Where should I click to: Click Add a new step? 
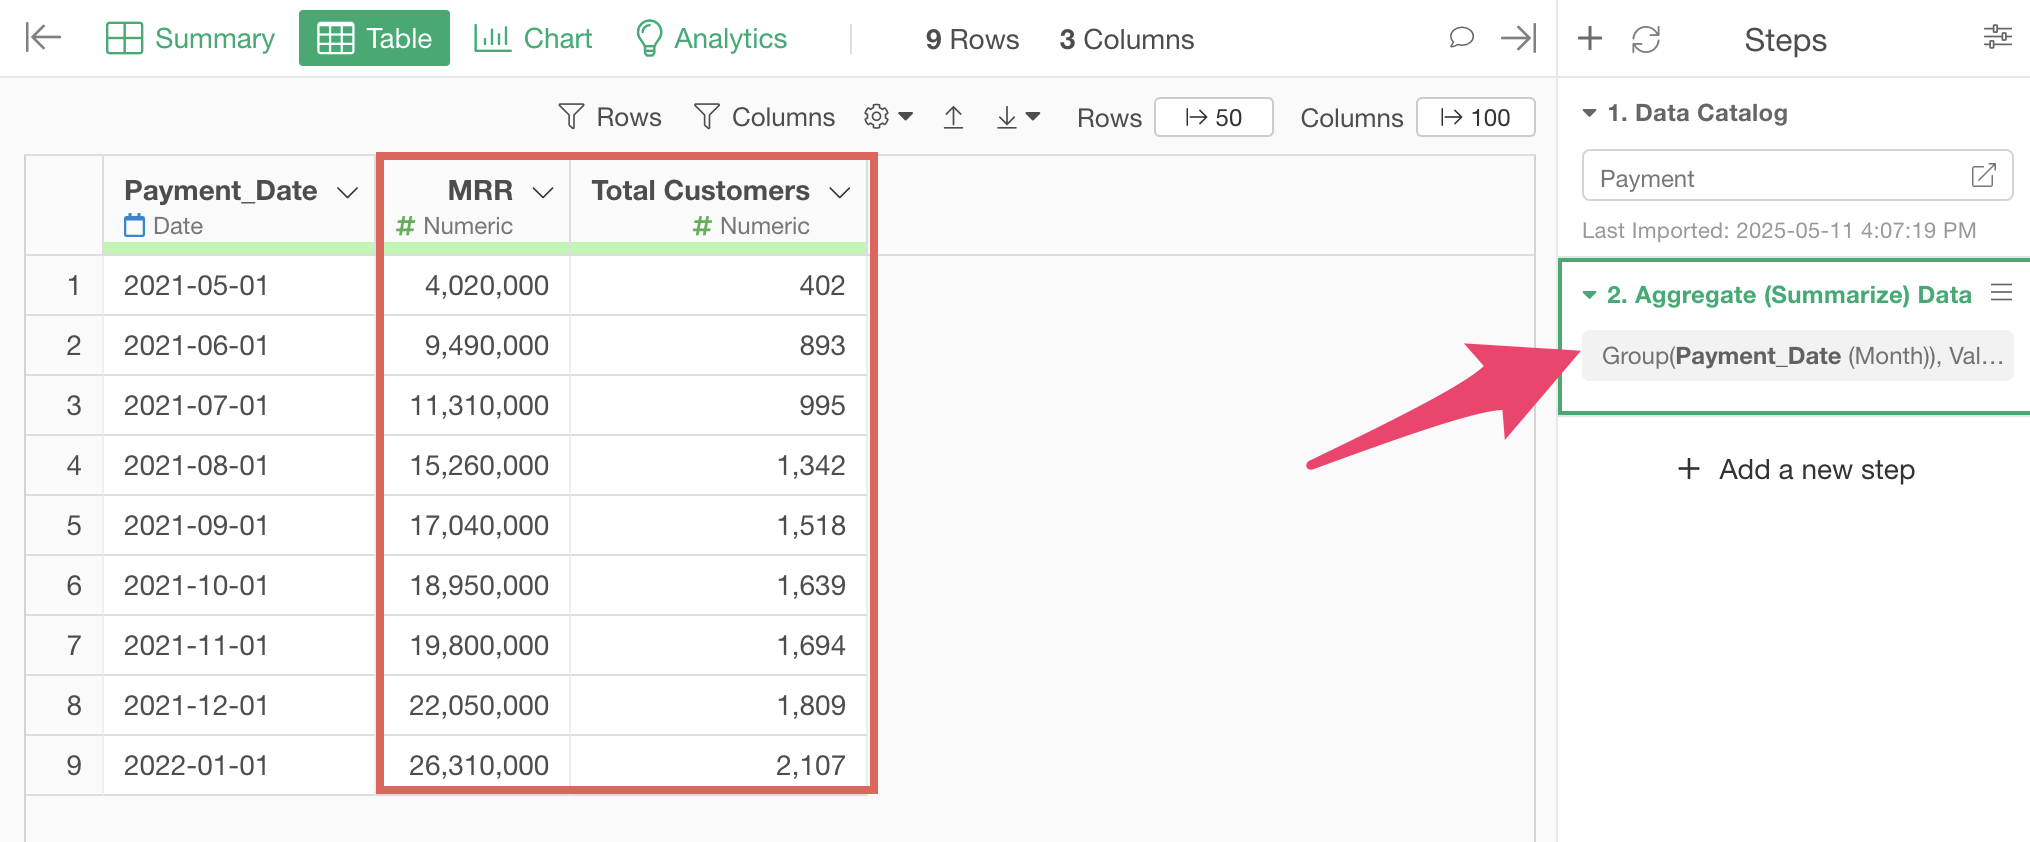click(x=1796, y=469)
